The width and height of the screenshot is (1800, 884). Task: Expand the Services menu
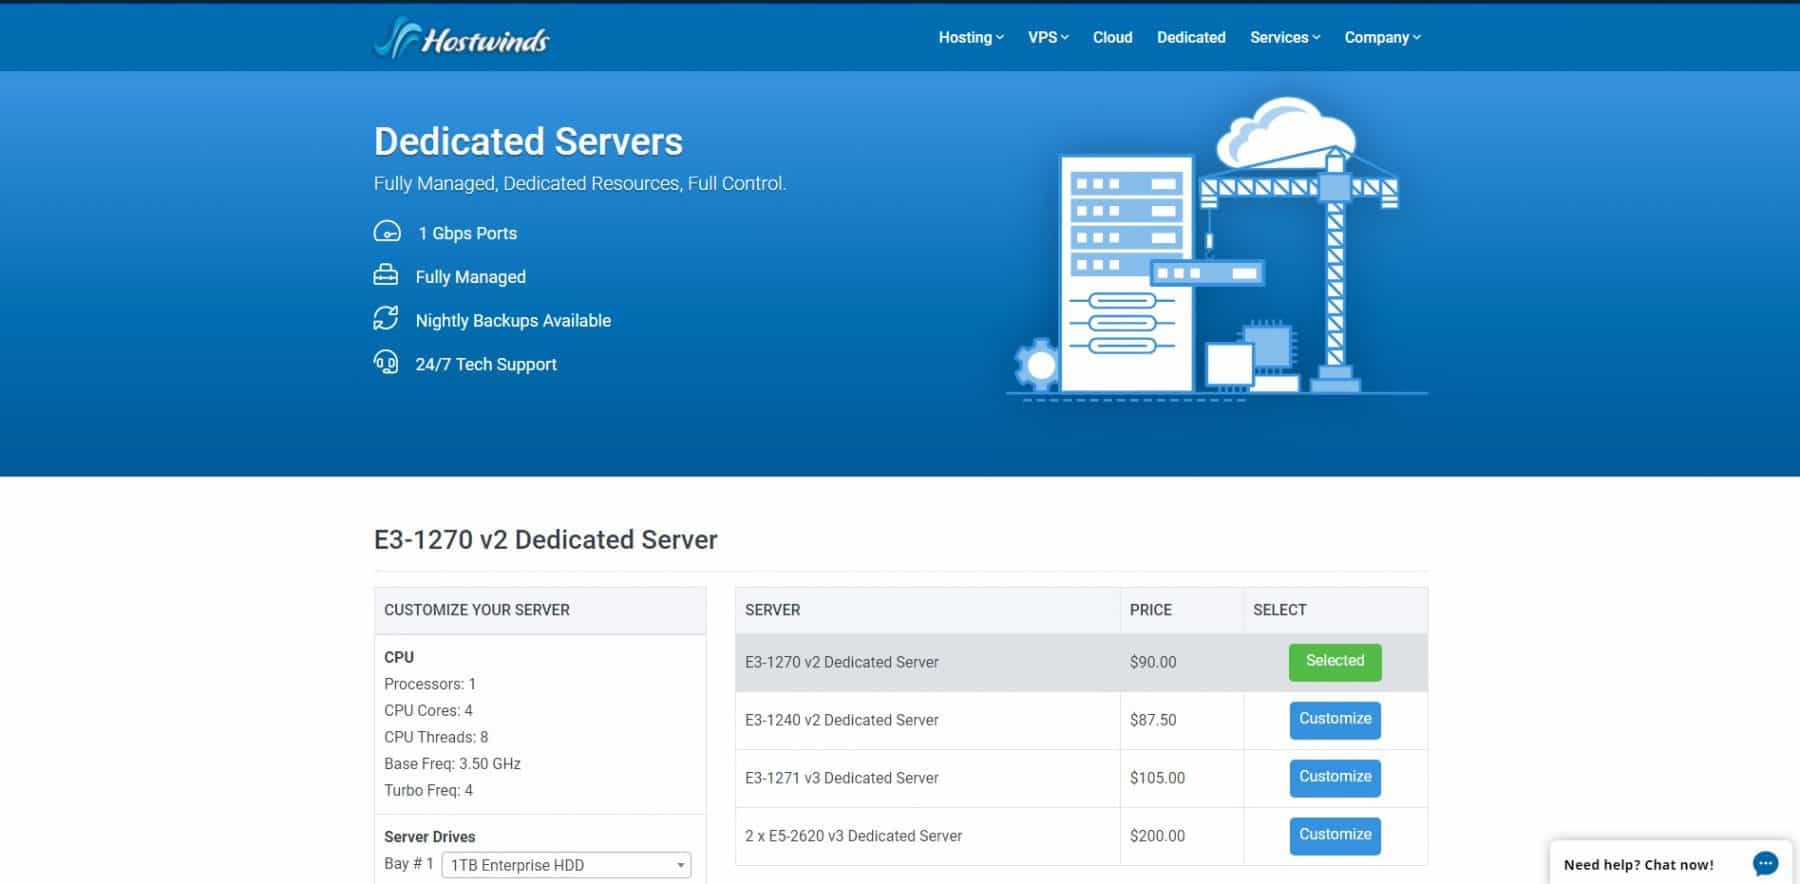[1285, 37]
